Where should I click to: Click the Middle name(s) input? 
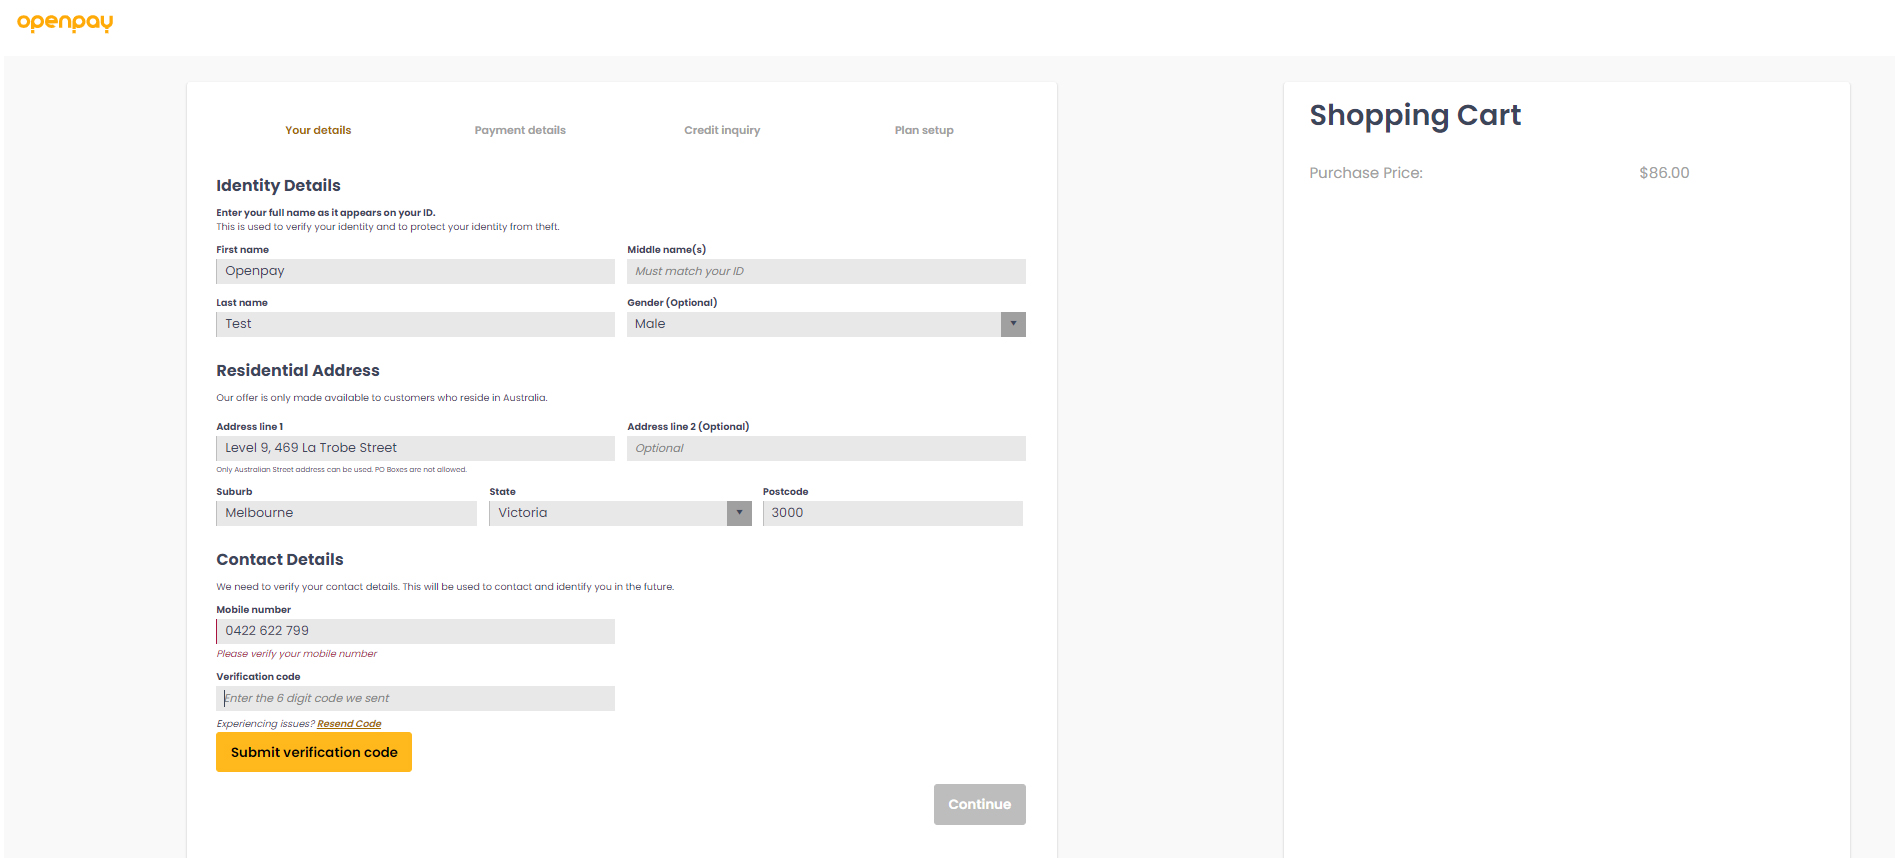click(826, 271)
